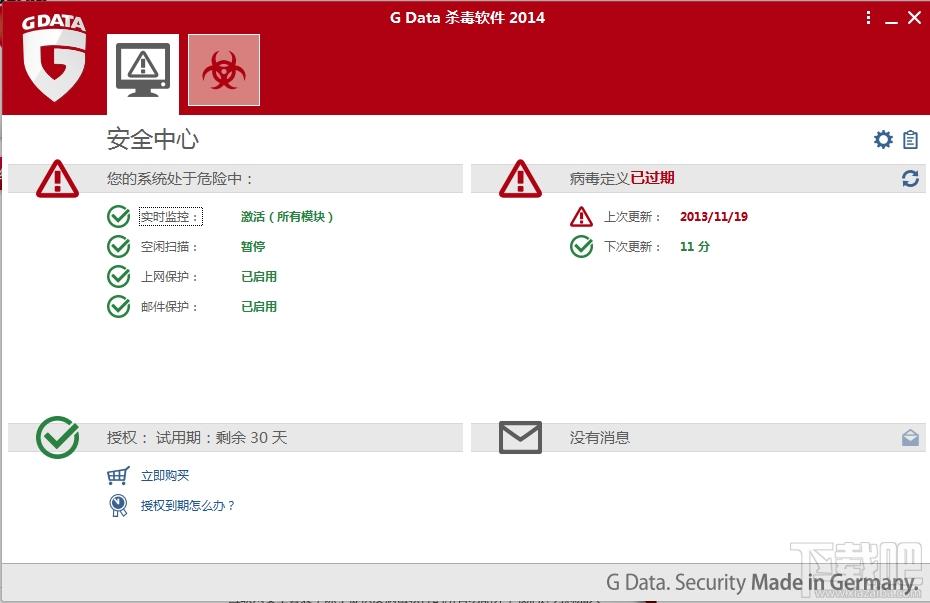The image size is (930, 603).
Task: Switch to the virus protection biohazard tab
Action: click(x=224, y=70)
